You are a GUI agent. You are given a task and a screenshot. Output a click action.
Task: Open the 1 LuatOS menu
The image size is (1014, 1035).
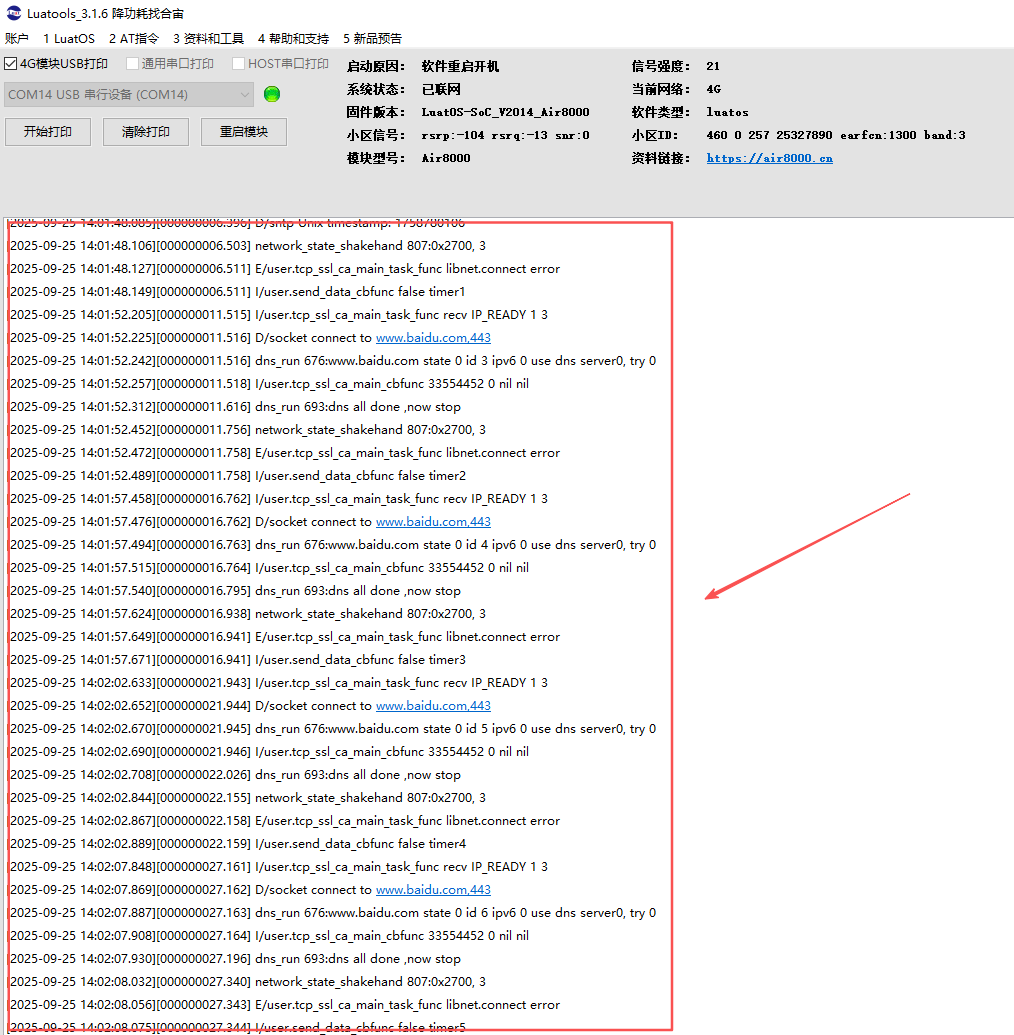[69, 38]
